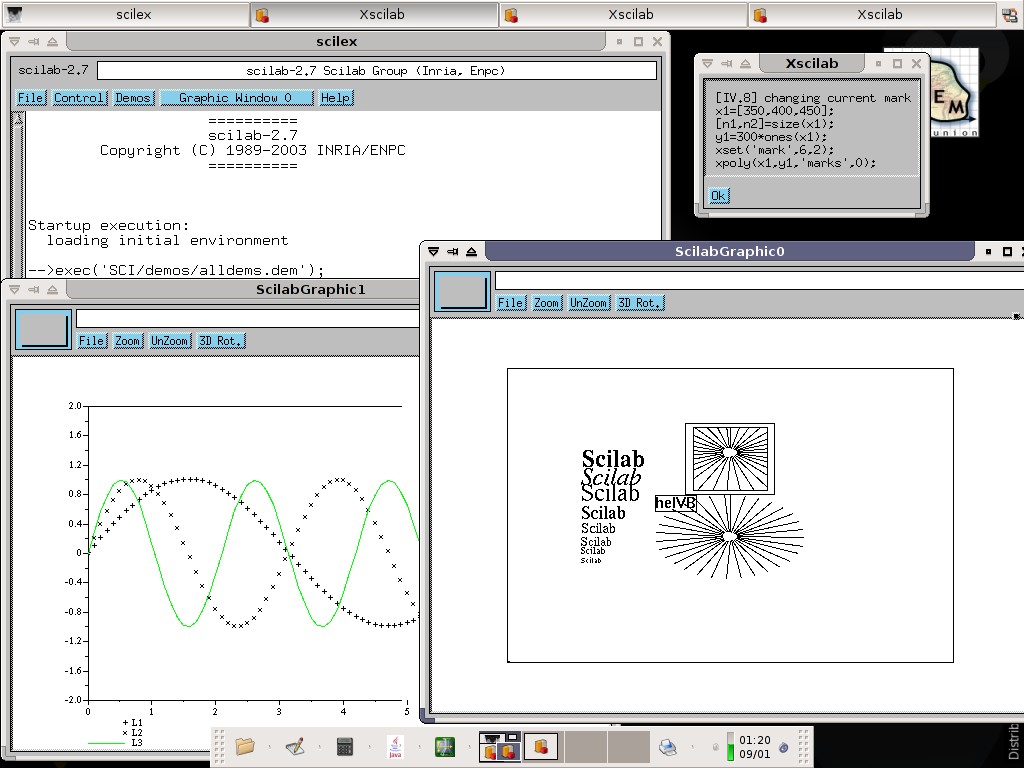
Task: Click the pin icon on ScilabGraphic0 title bar
Action: click(x=453, y=251)
